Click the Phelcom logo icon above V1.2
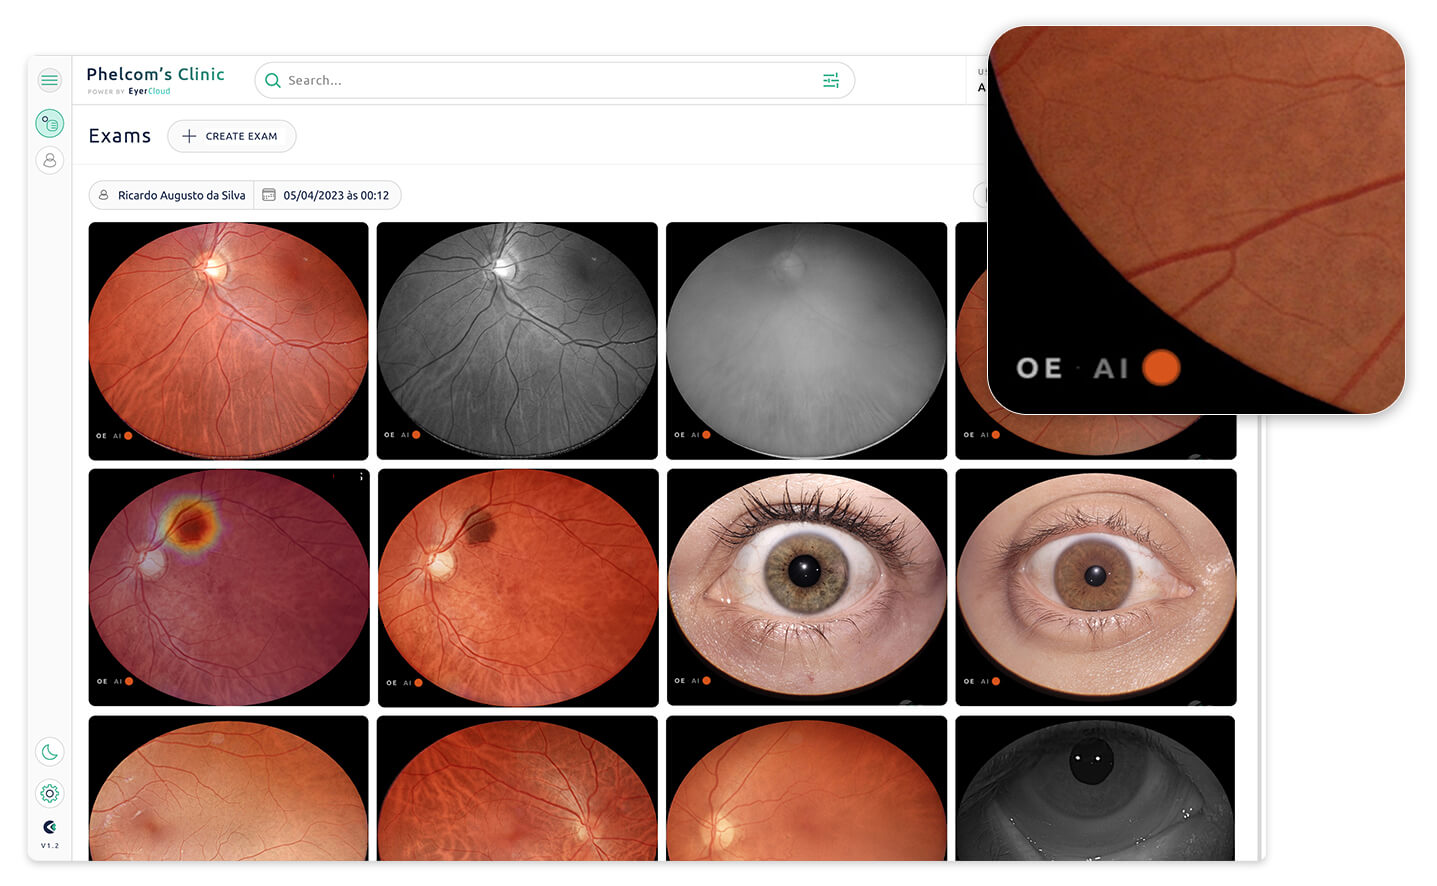The image size is (1437, 886). [49, 827]
